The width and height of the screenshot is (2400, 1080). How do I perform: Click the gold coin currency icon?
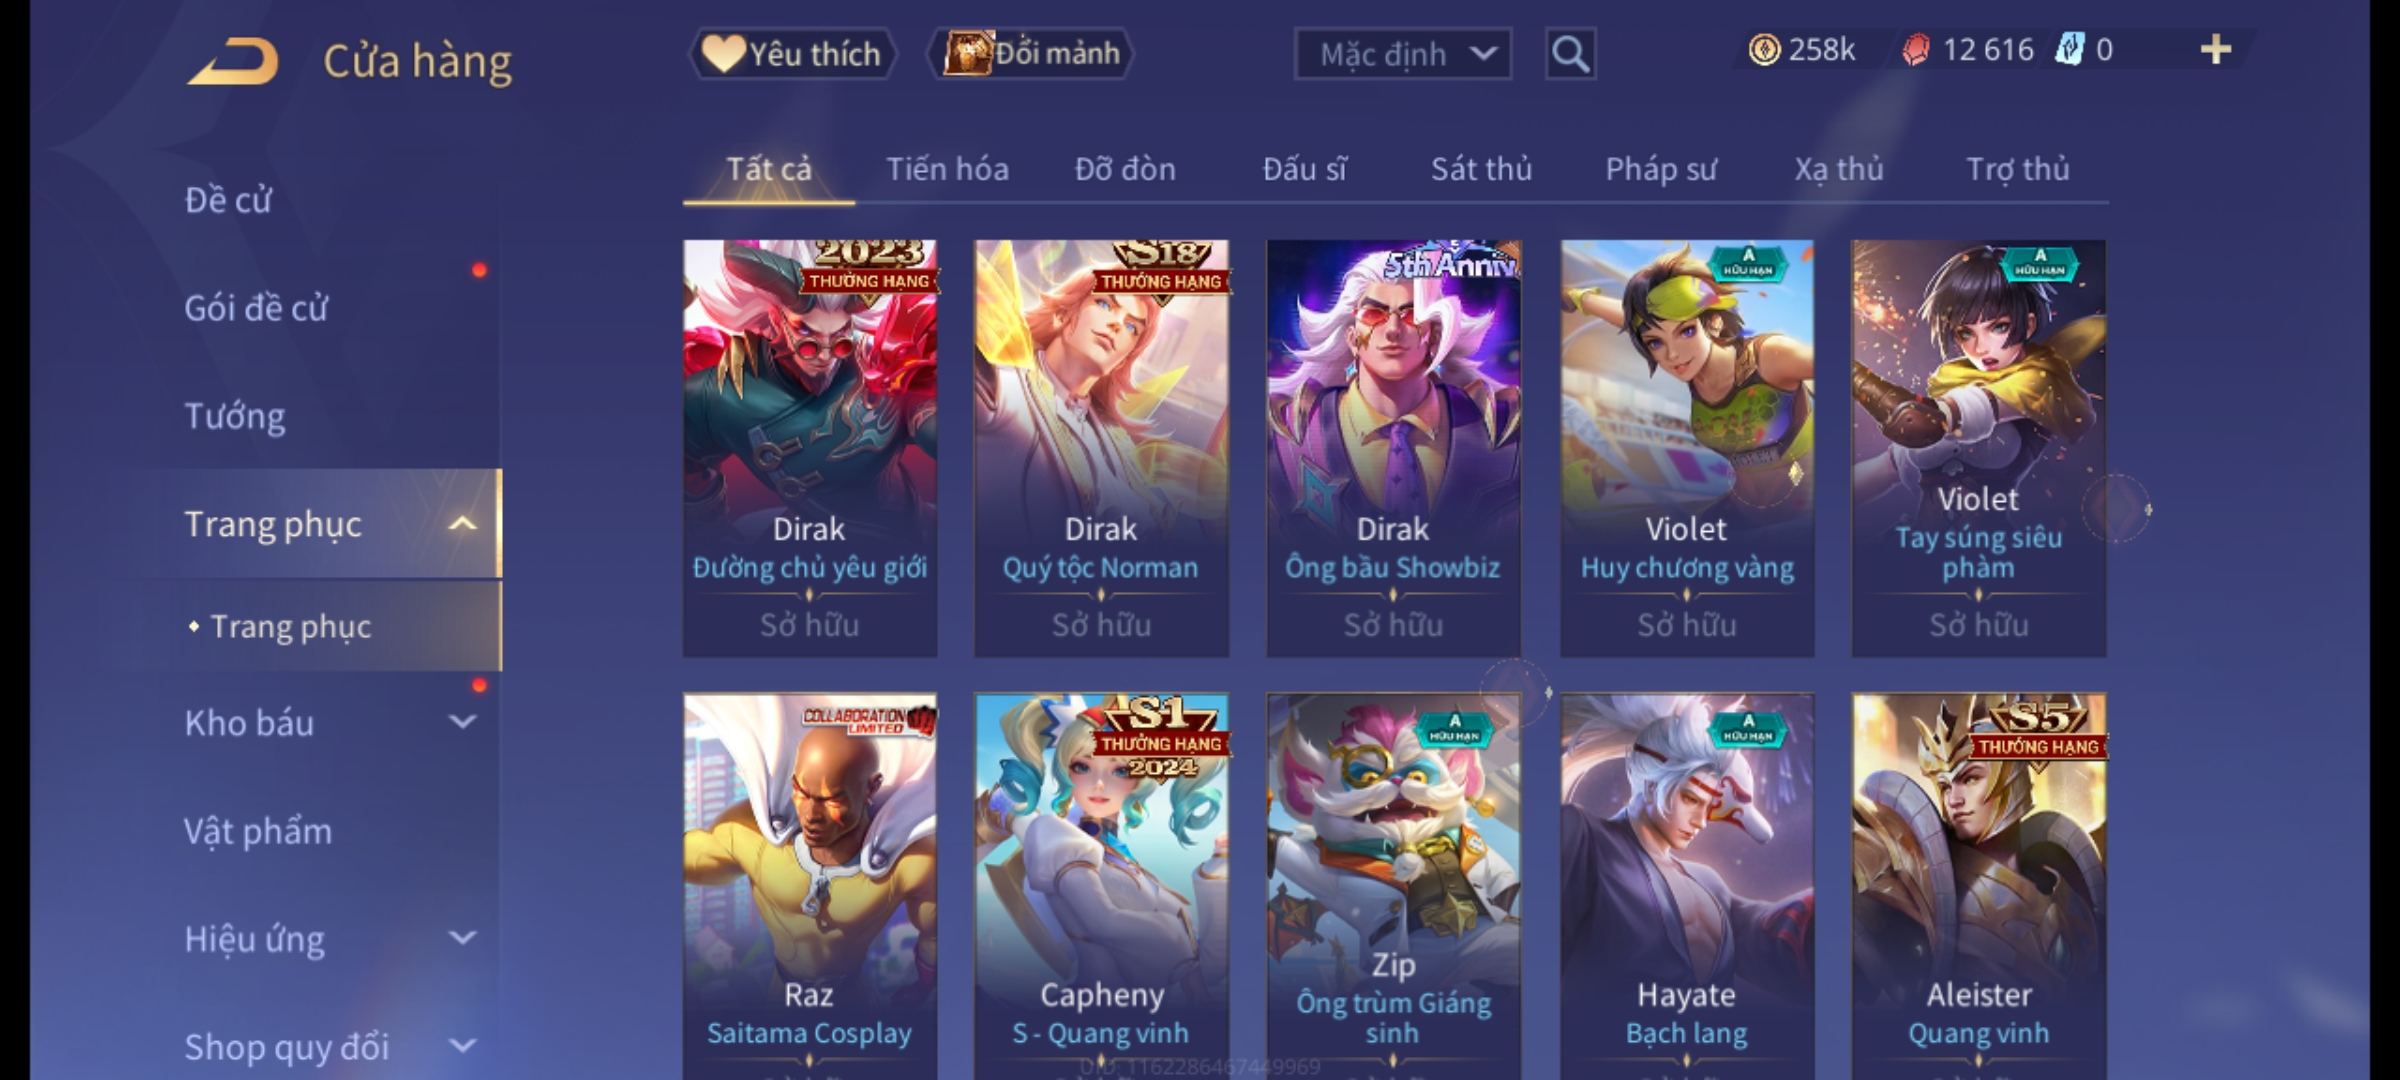[x=1764, y=50]
